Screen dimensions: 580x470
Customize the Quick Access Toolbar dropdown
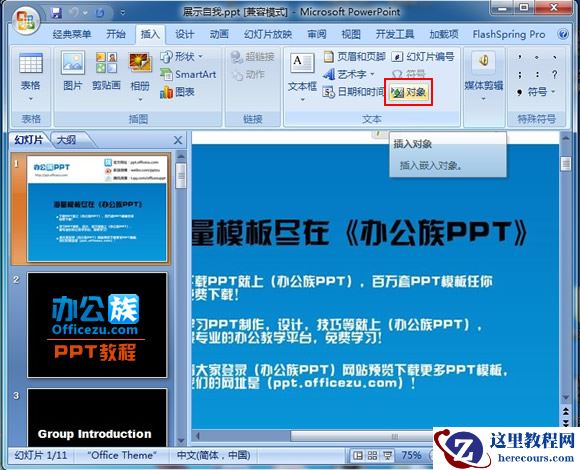pos(122,13)
